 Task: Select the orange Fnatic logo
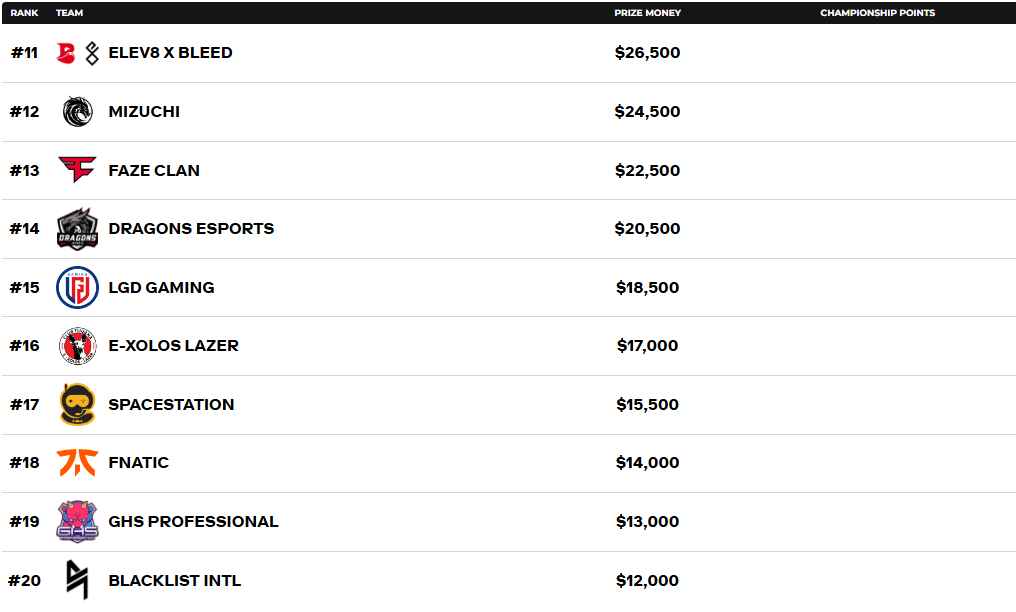point(77,463)
